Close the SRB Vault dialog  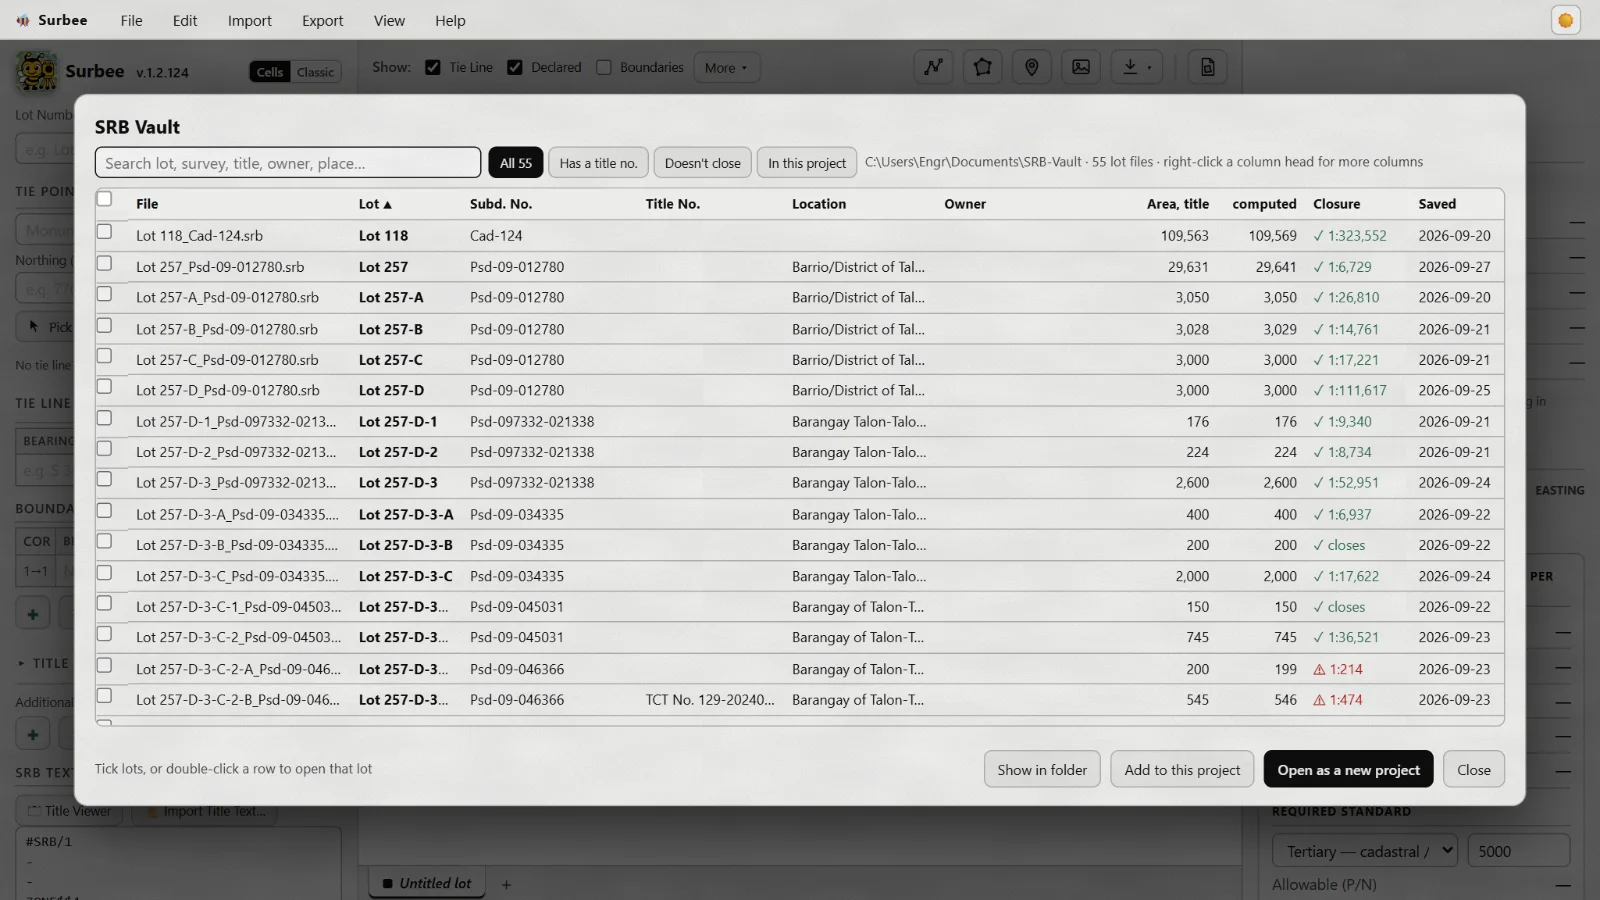pos(1474,769)
